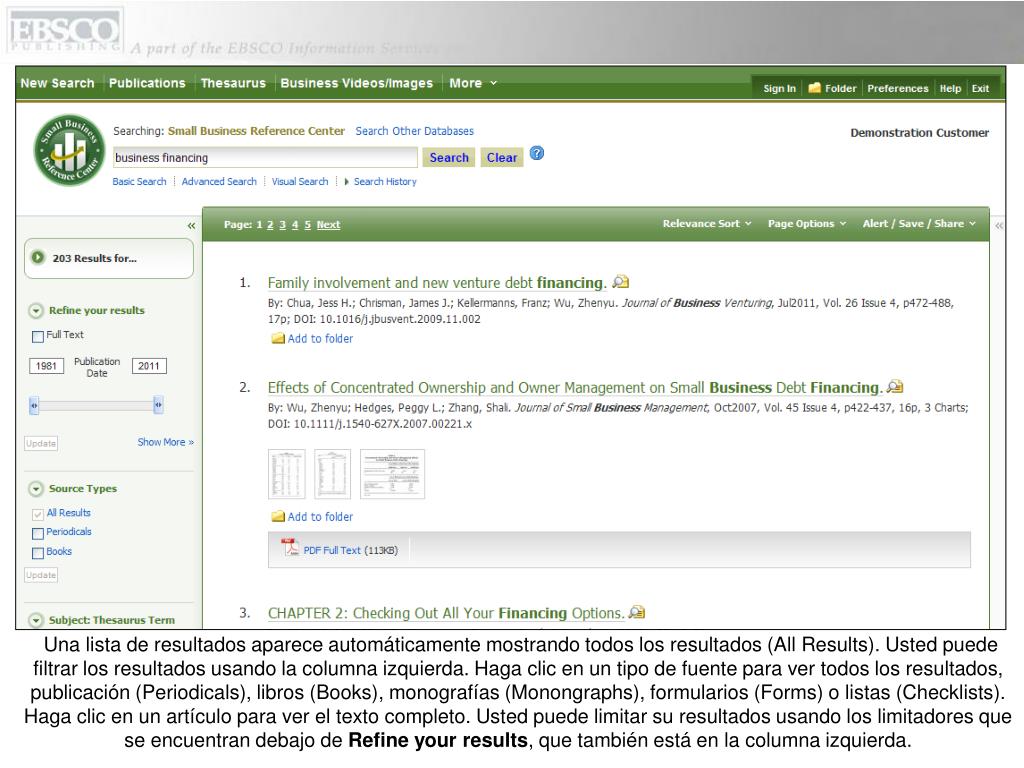Open the PDF Full Text (113KB) link
This screenshot has width=1024, height=768.
pos(350,551)
